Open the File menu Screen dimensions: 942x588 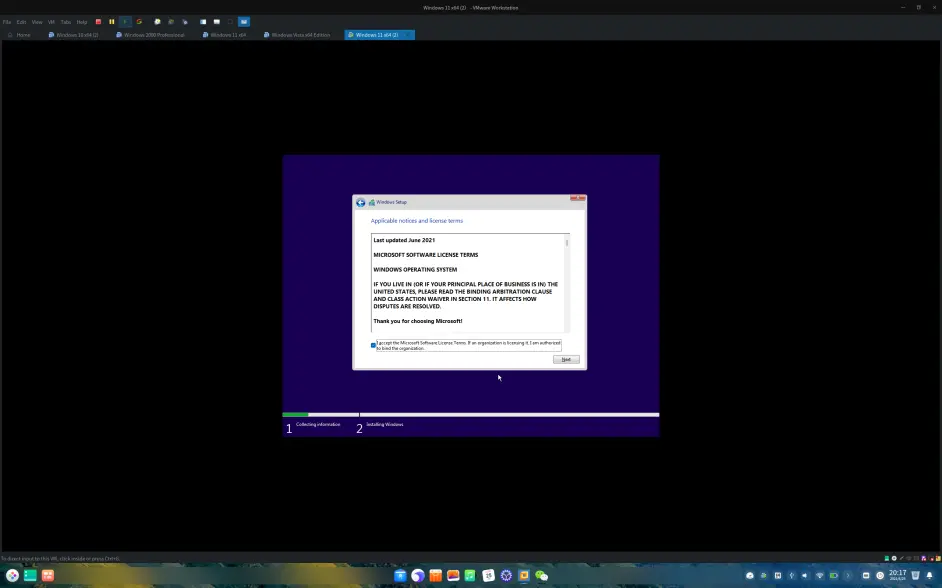7,22
